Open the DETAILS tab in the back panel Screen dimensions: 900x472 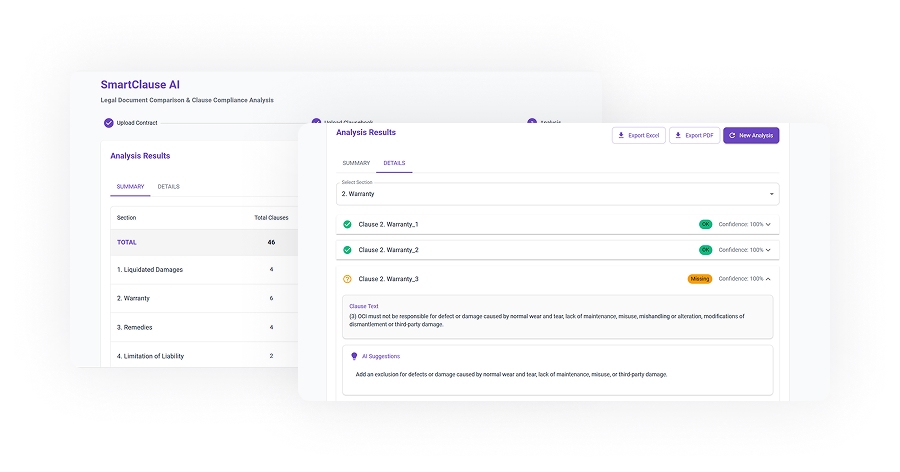(x=168, y=187)
